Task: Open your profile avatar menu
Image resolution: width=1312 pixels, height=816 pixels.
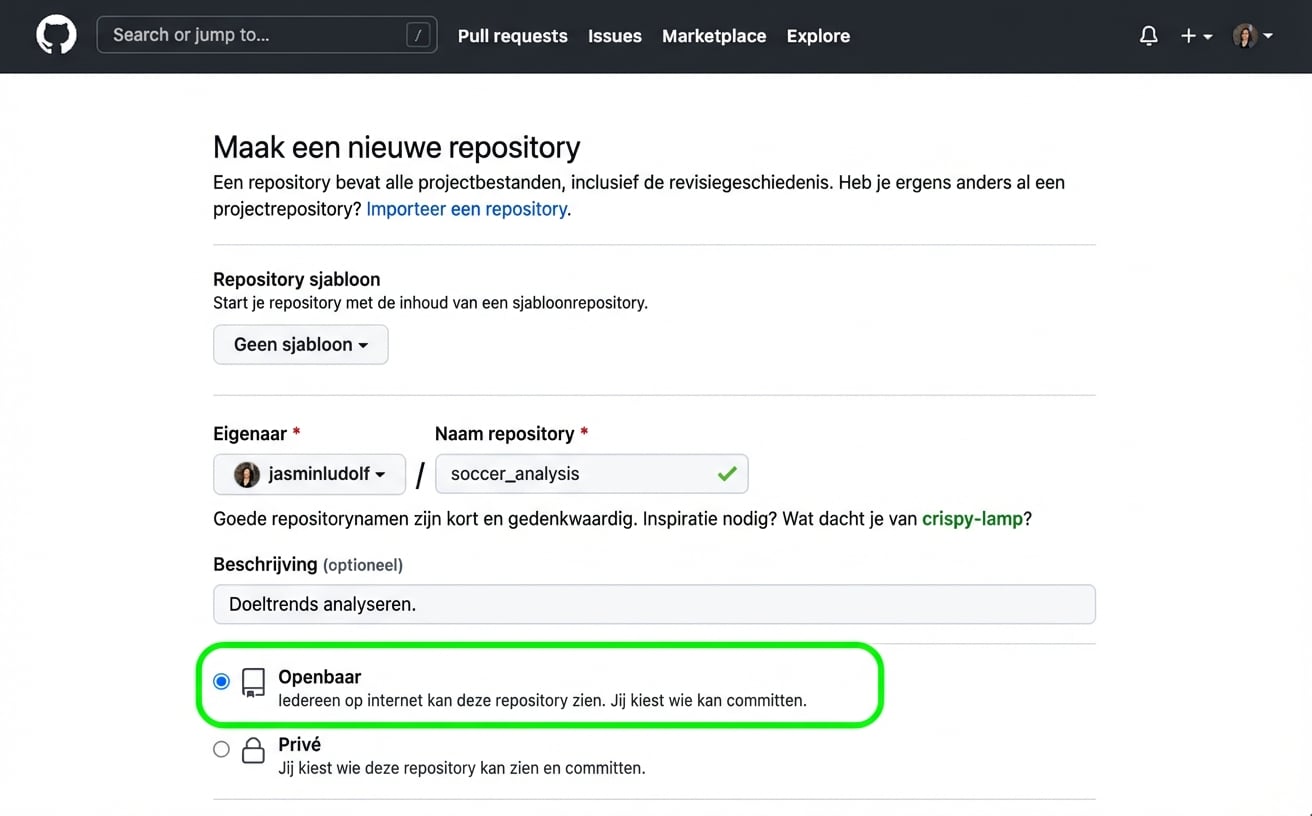Action: point(1243,35)
